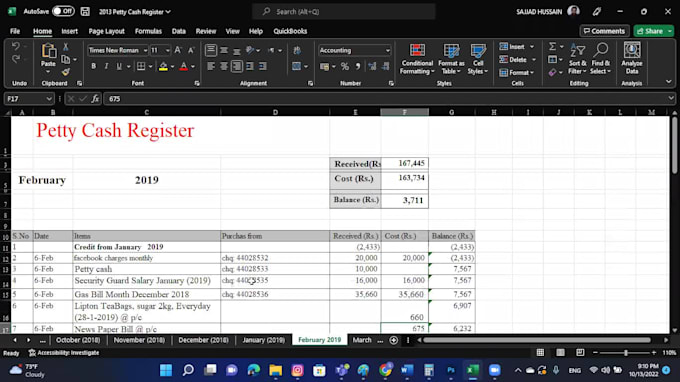The image size is (680, 382).
Task: Apply the red font color
Action: [183, 66]
